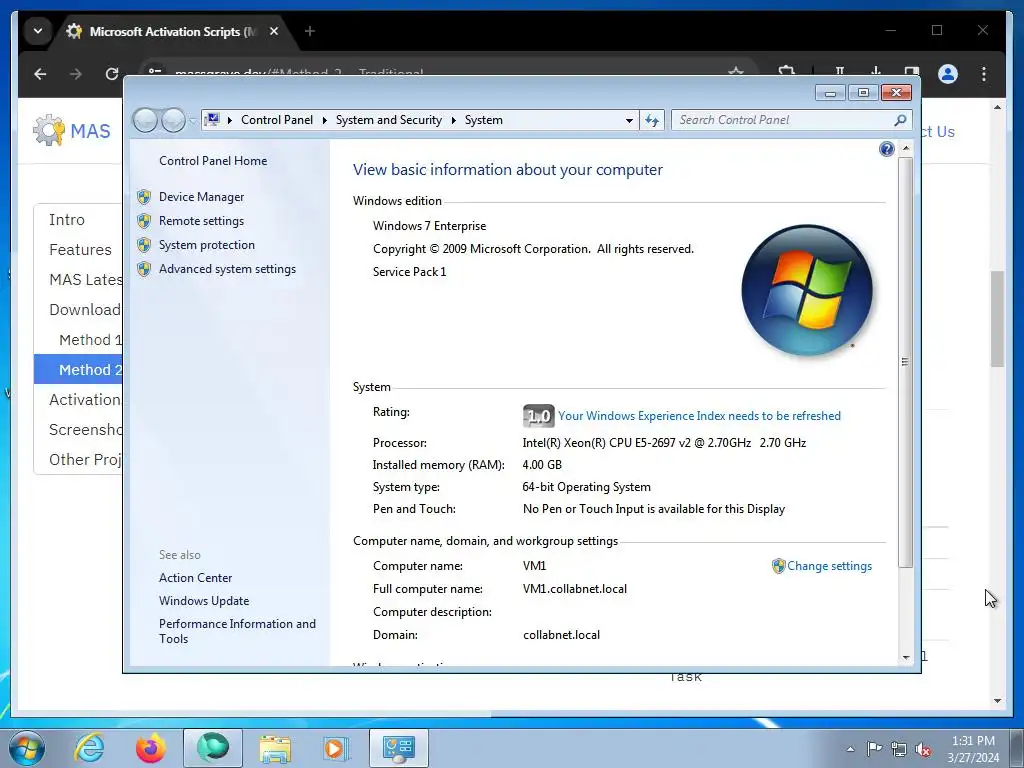
Task: Reload the browser page
Action: (112, 74)
